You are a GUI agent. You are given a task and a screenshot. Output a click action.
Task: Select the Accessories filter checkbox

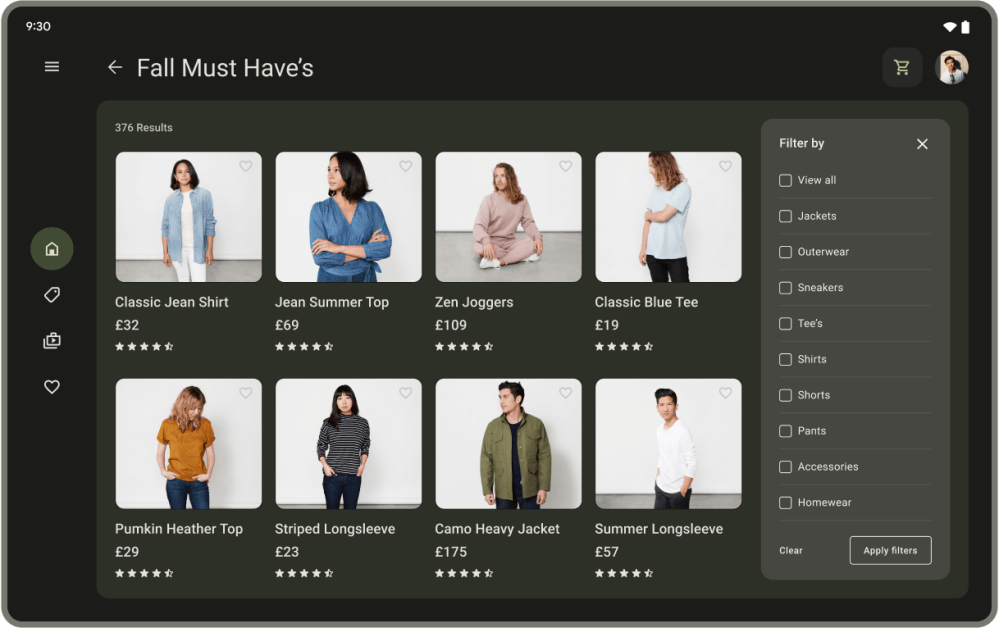[x=786, y=467]
